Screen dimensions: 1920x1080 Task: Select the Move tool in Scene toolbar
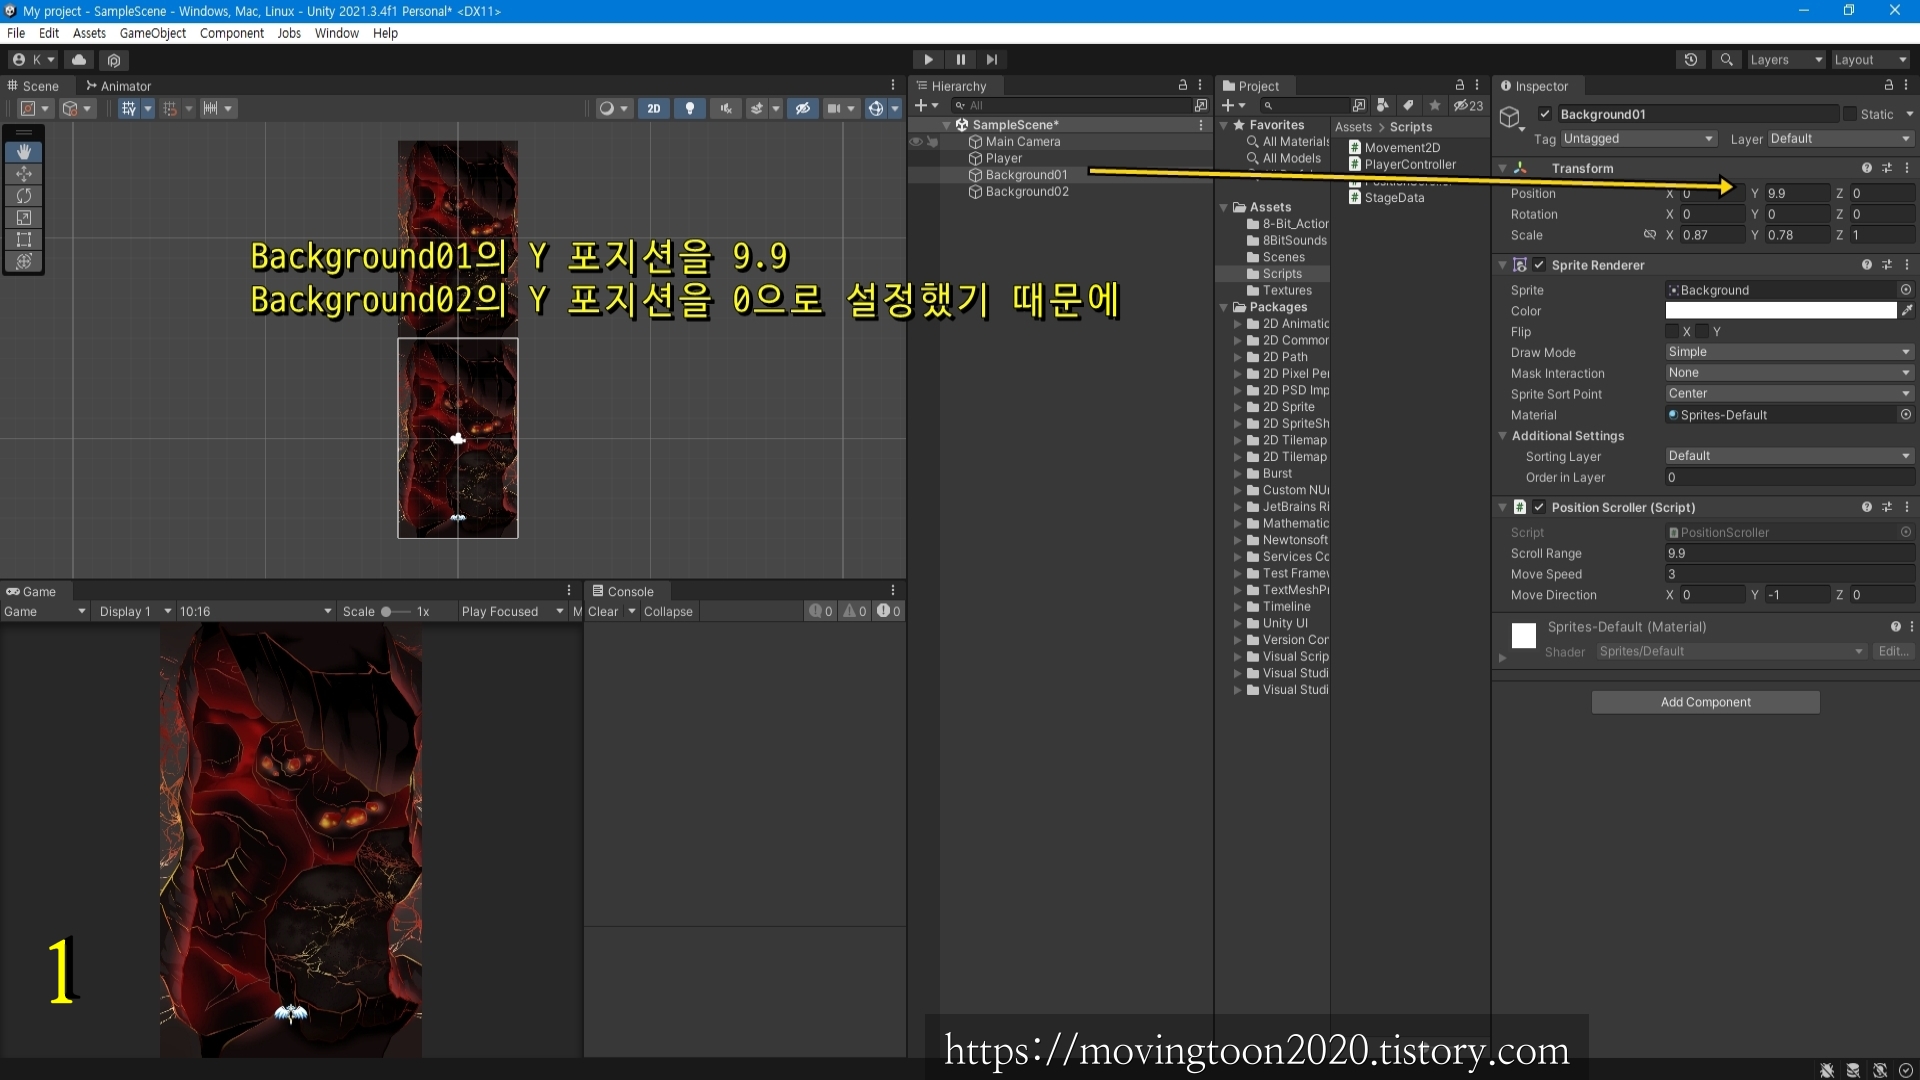click(24, 174)
